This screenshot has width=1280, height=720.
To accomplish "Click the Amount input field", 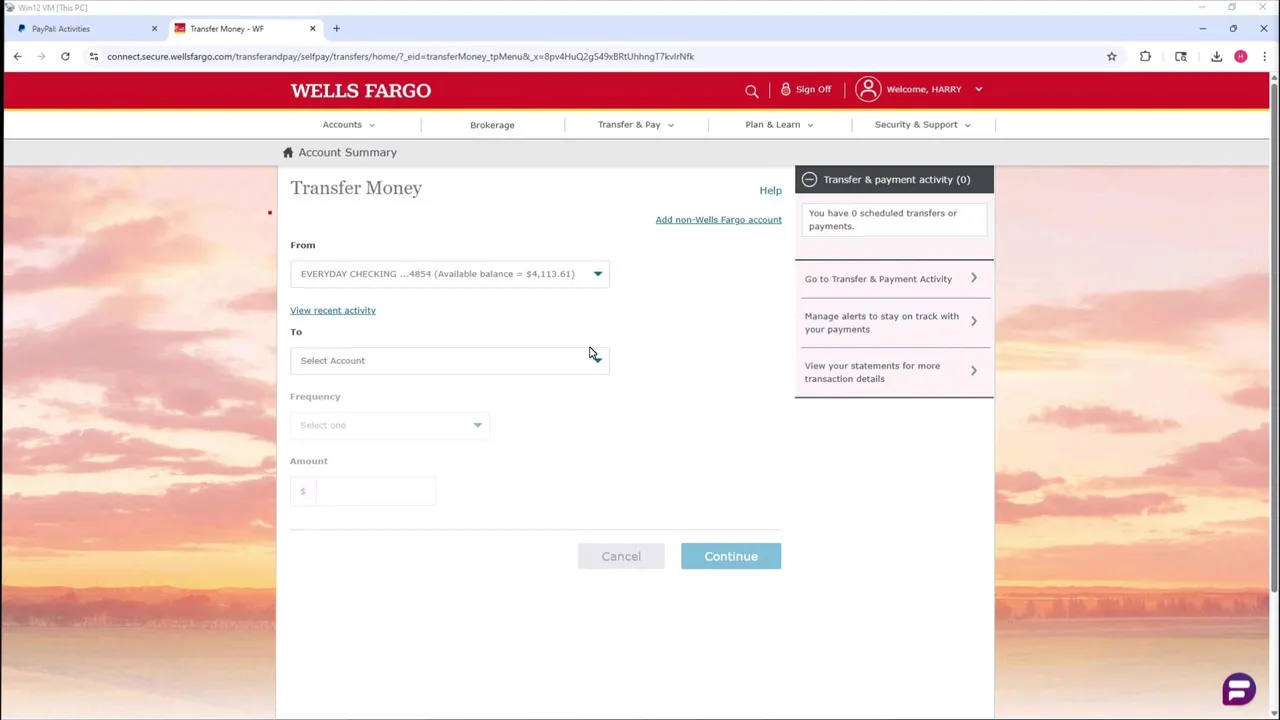I will click(375, 491).
